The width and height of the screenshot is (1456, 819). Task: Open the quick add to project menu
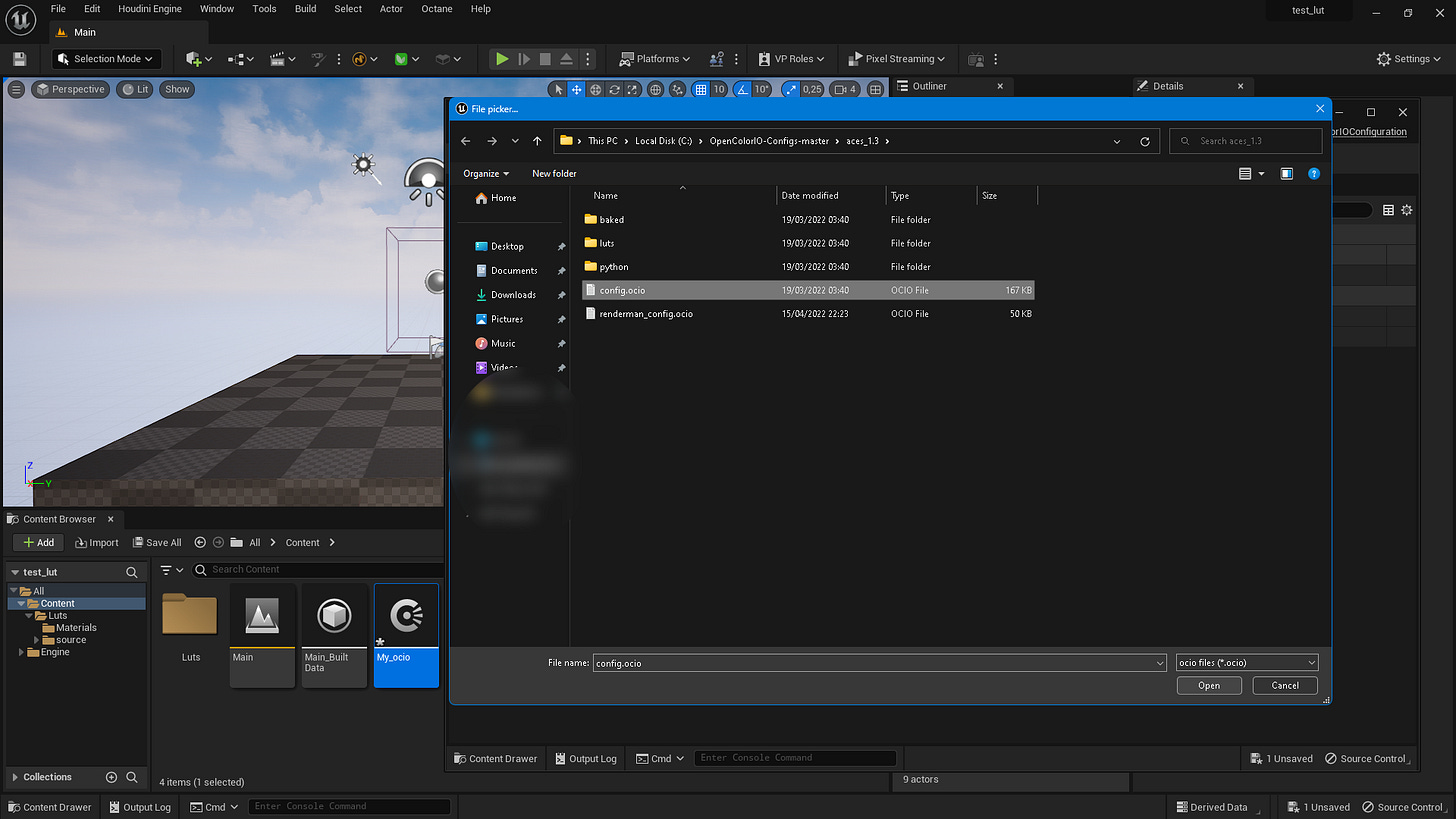click(199, 59)
